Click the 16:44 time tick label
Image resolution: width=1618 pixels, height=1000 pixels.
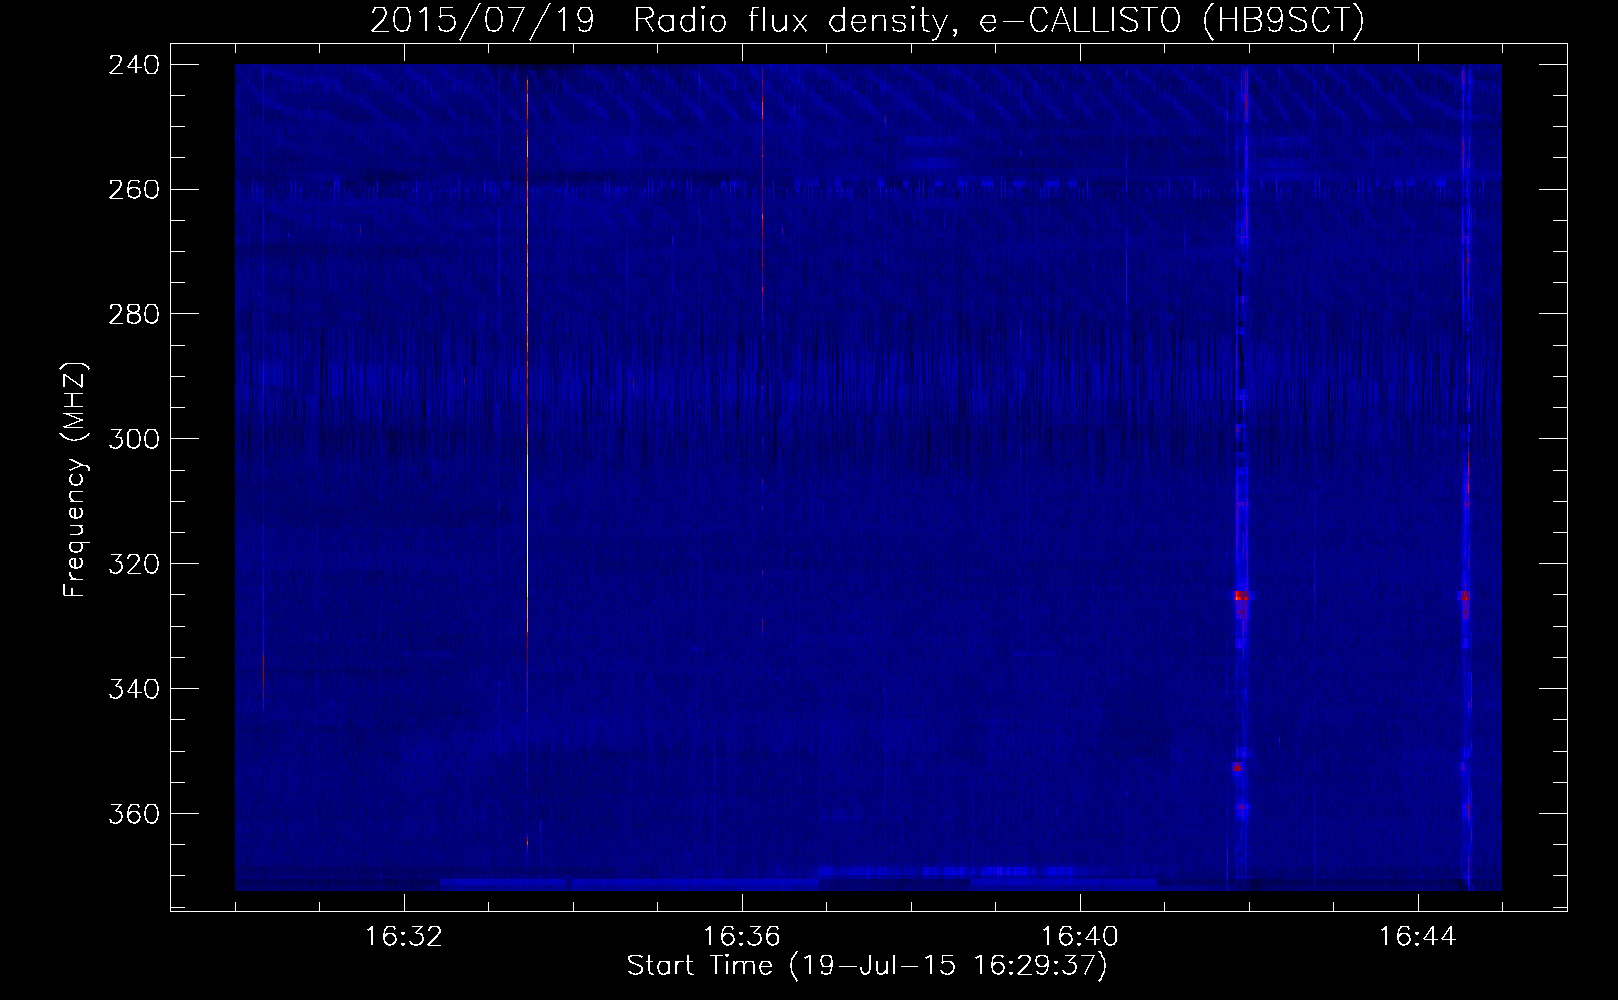click(1418, 937)
